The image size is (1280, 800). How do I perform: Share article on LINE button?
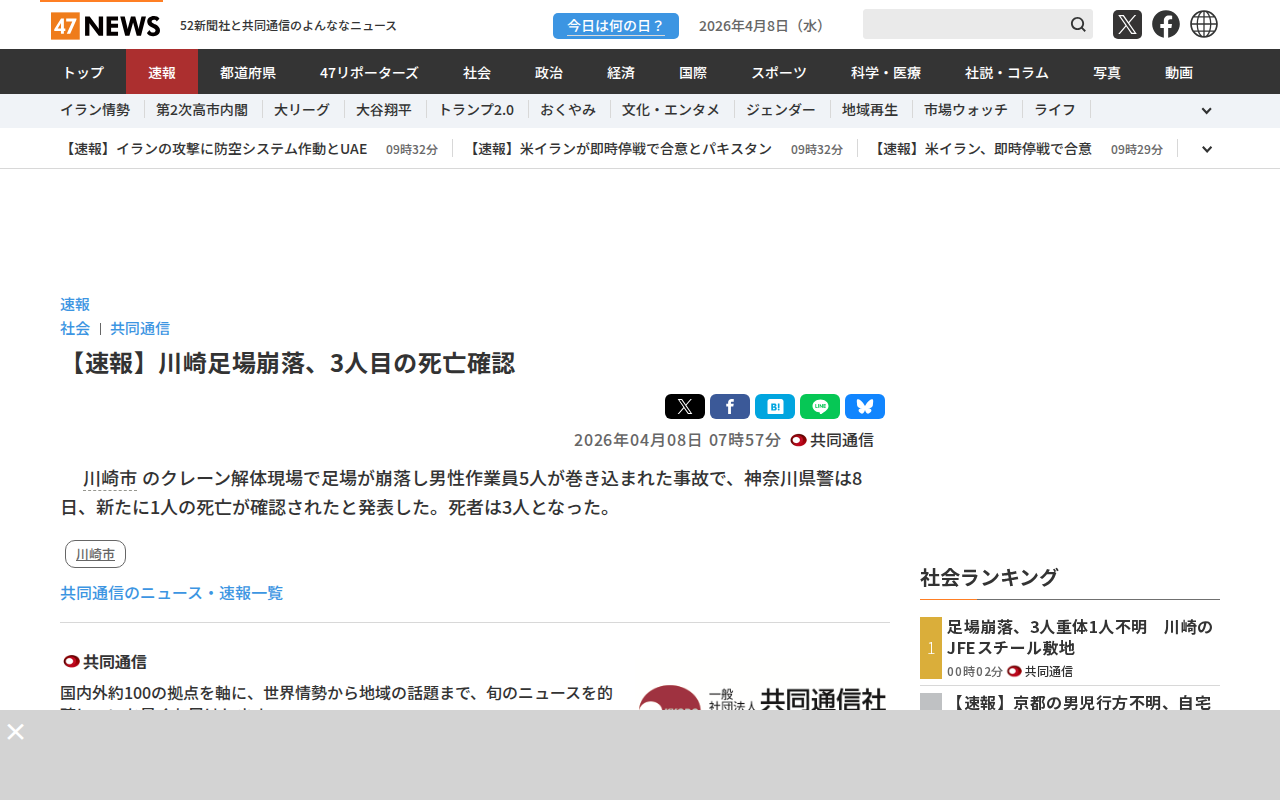tap(820, 406)
